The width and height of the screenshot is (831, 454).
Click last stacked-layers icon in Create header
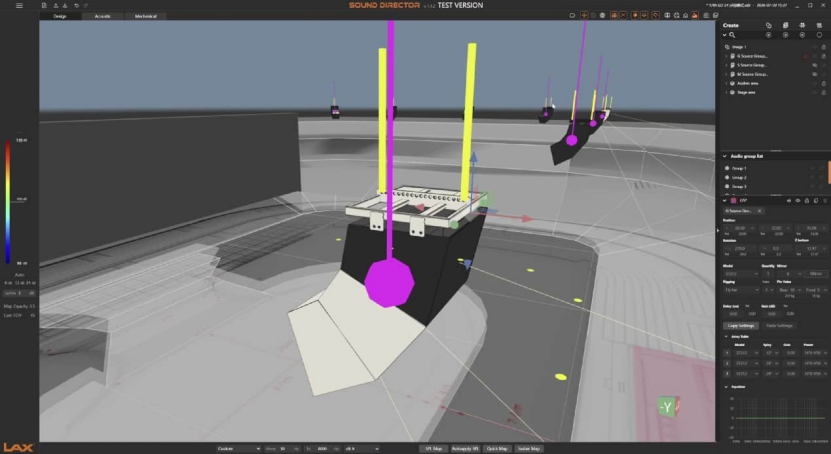tap(819, 25)
